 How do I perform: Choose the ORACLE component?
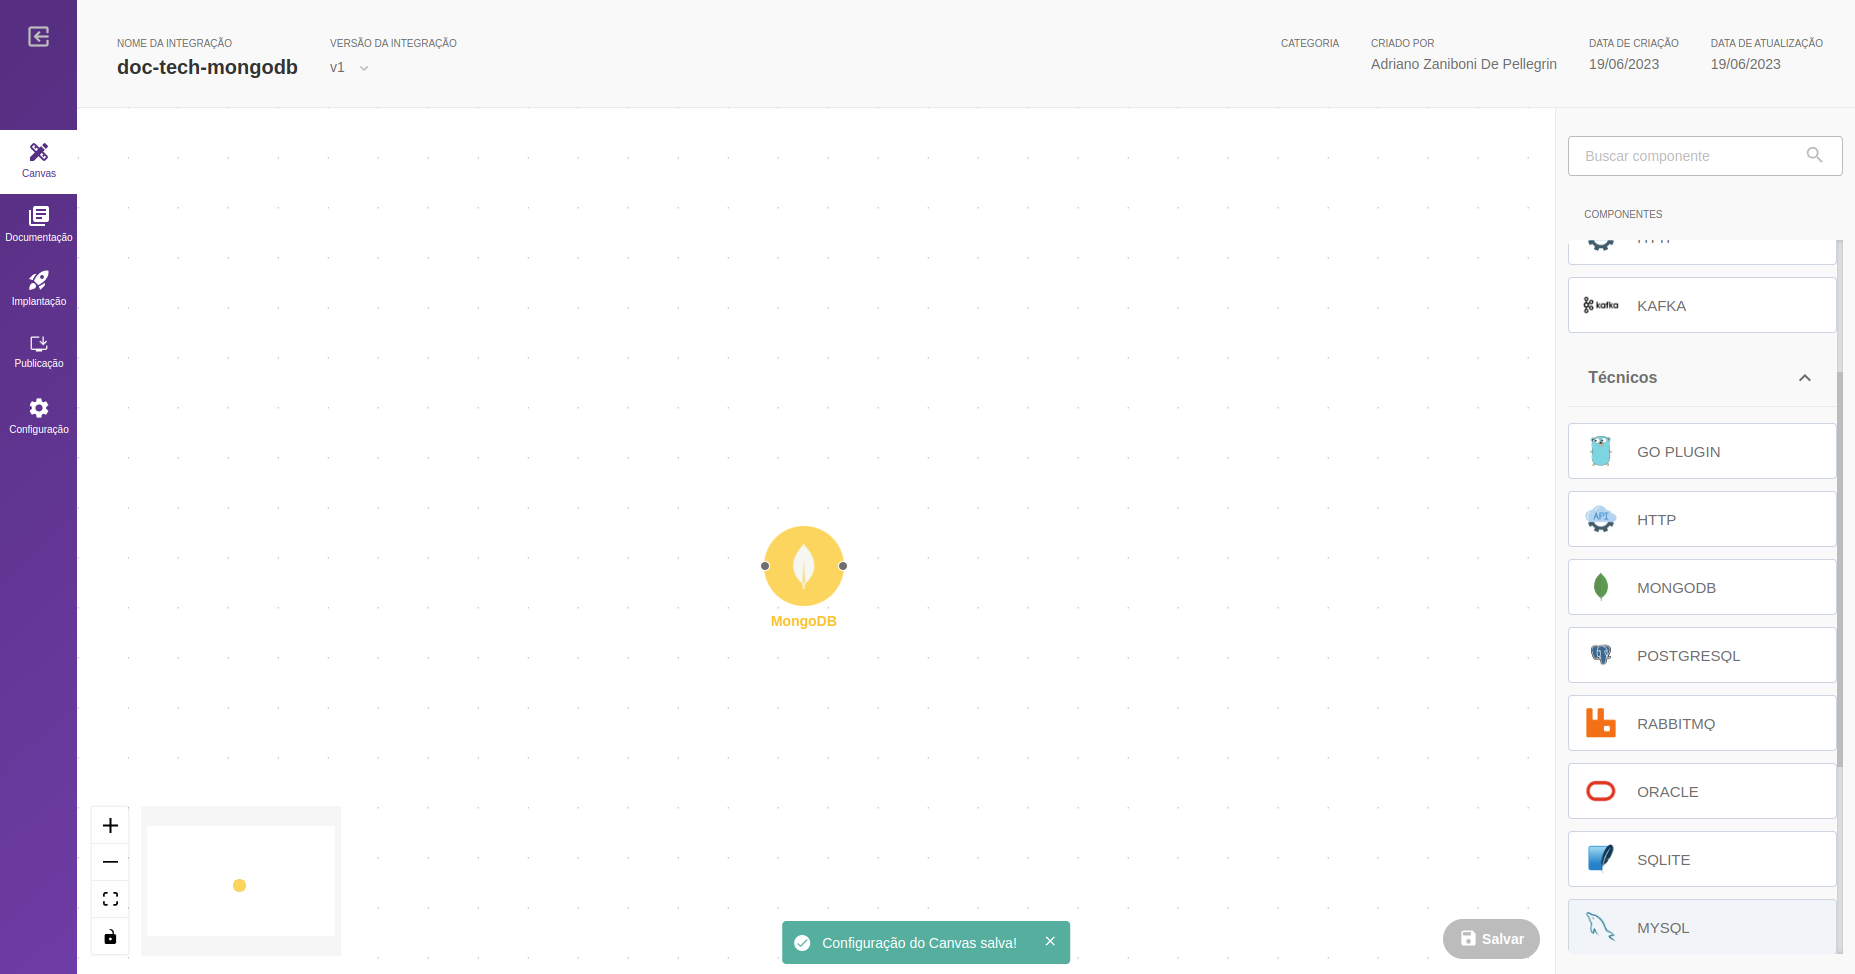pyautogui.click(x=1702, y=791)
